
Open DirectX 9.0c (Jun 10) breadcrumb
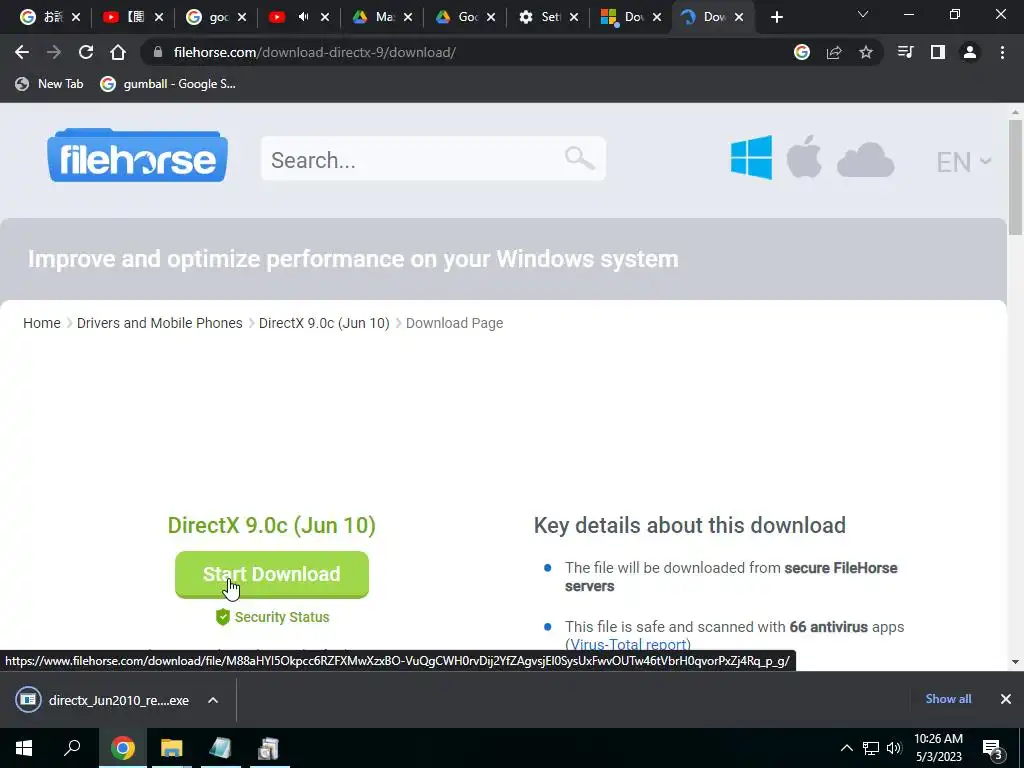click(324, 323)
